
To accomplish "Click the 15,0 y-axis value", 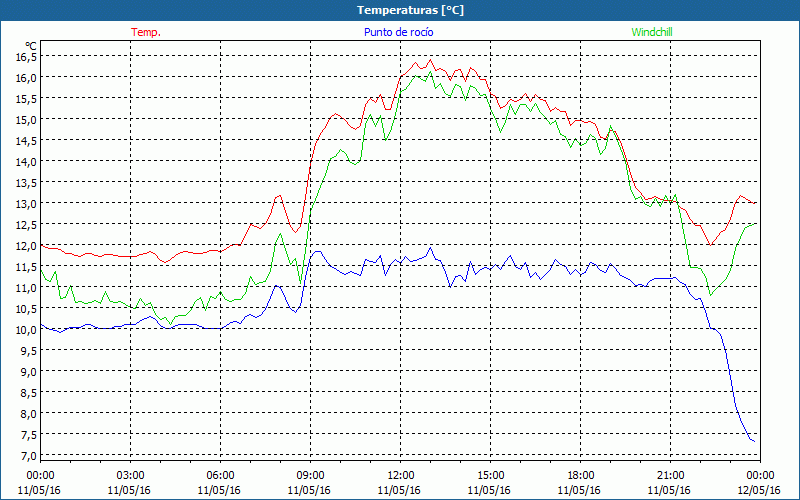I will 27,119.
